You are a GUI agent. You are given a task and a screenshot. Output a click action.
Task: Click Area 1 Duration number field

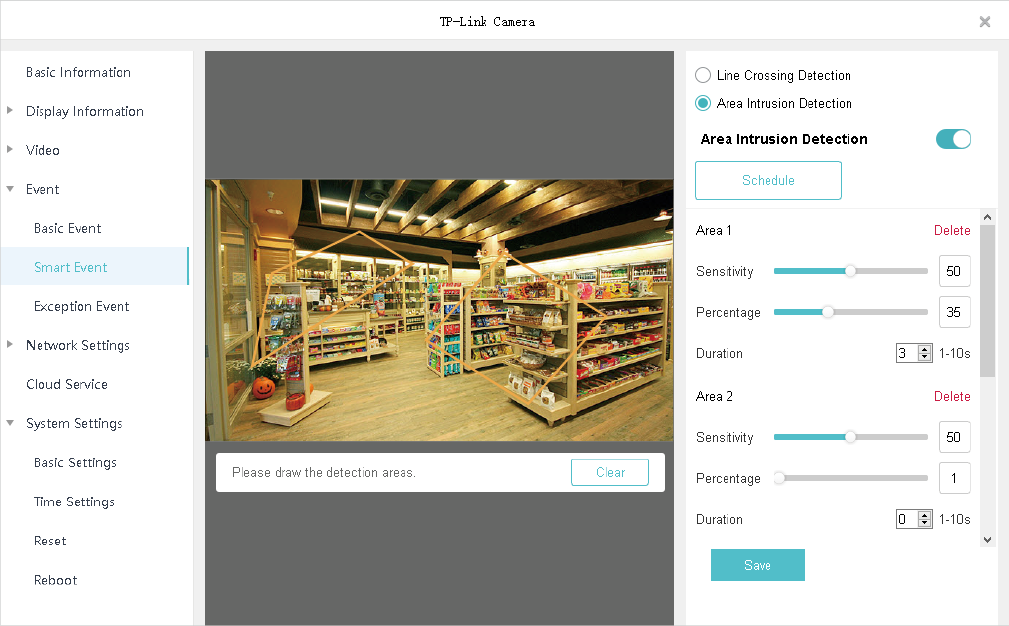(907, 353)
